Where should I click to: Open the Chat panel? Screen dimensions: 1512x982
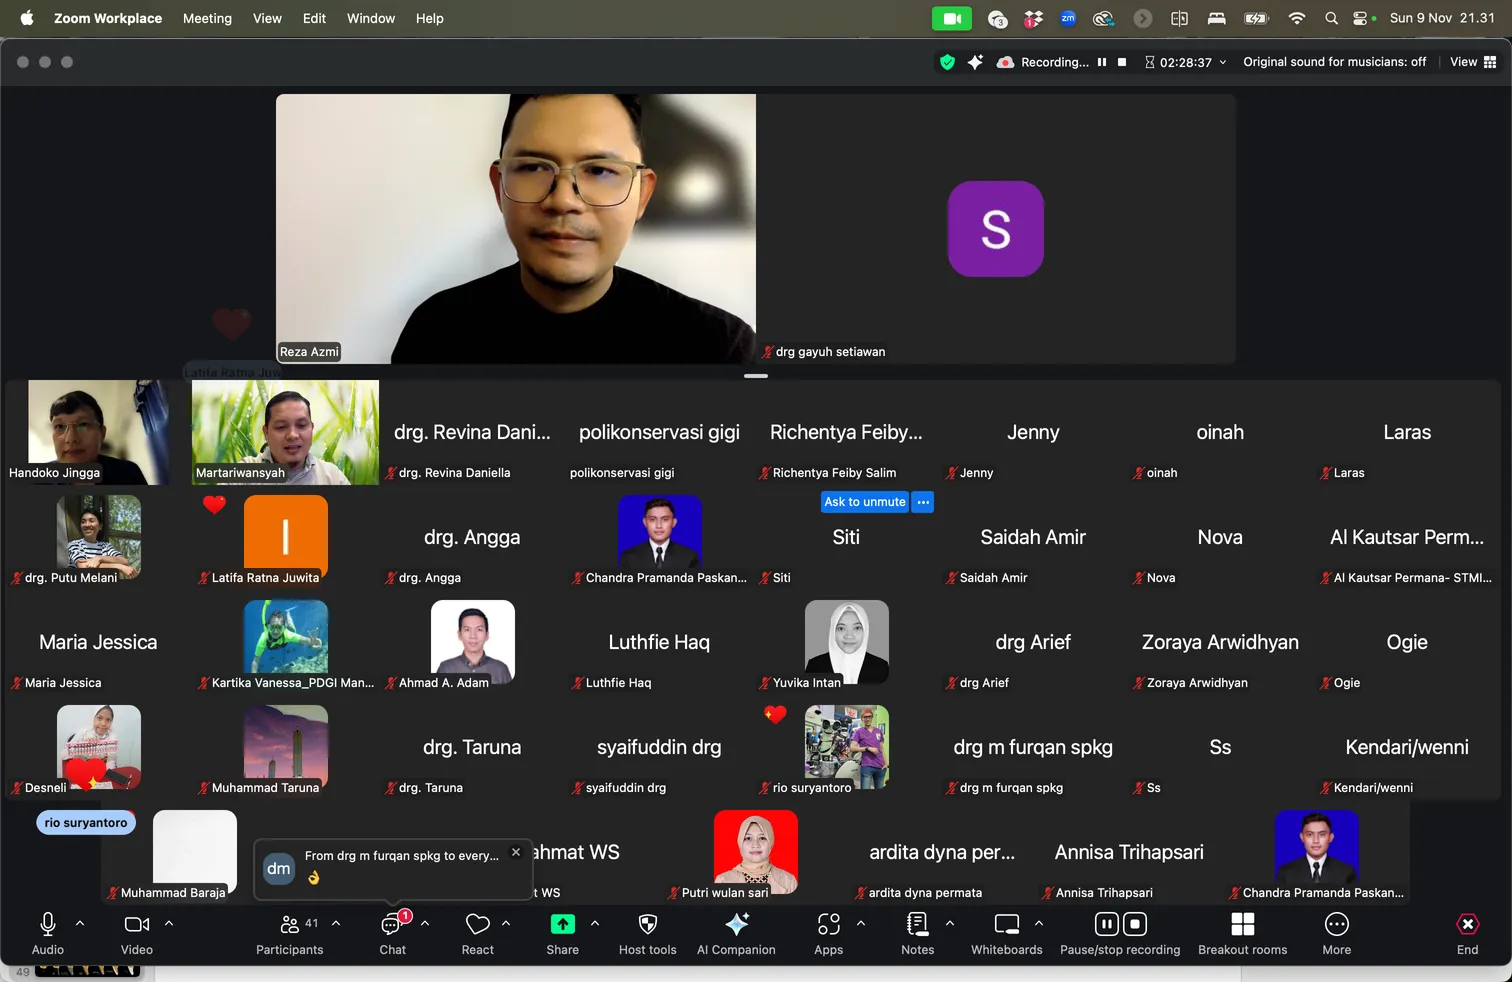tap(392, 926)
